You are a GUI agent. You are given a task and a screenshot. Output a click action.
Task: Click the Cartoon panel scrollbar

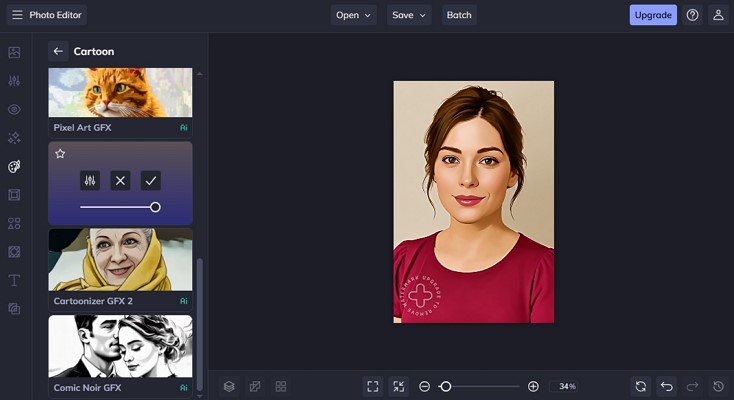(200, 324)
